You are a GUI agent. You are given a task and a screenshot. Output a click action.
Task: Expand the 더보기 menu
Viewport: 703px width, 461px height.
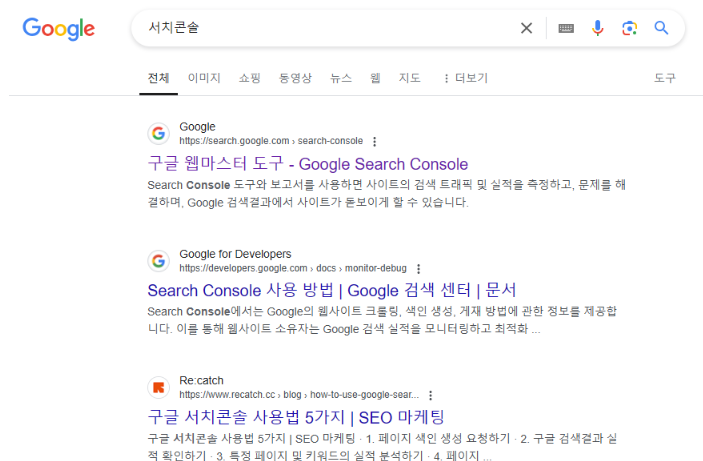coord(465,78)
